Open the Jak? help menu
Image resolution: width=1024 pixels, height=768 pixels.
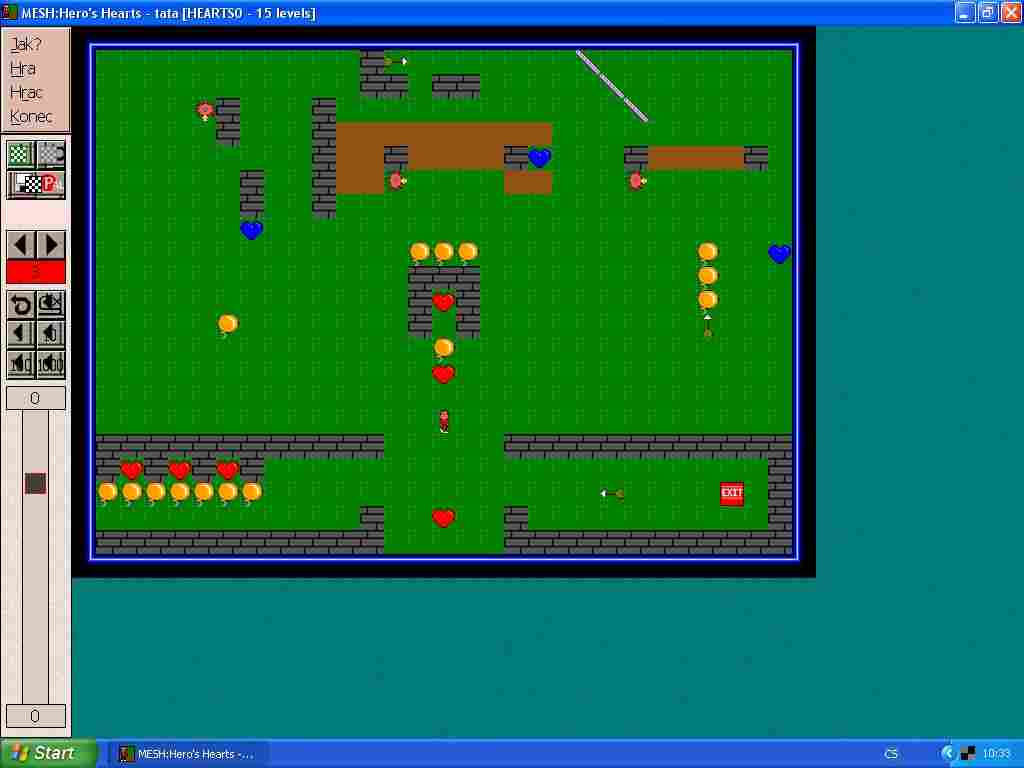coord(26,44)
